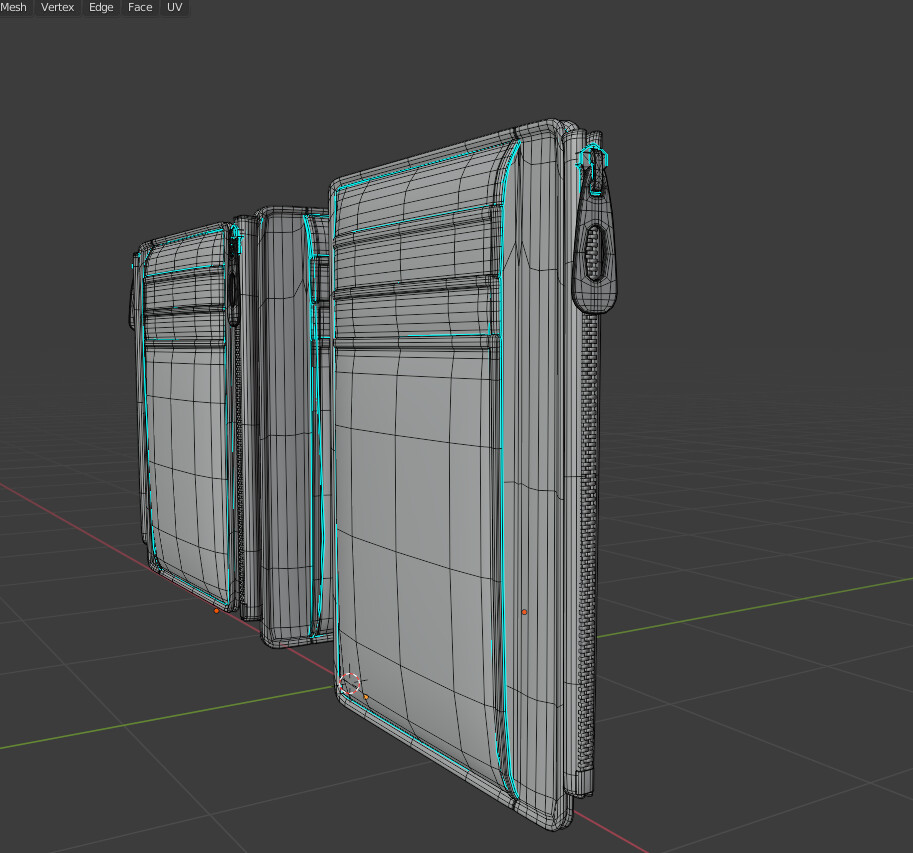Open the Vertex menu

point(56,7)
